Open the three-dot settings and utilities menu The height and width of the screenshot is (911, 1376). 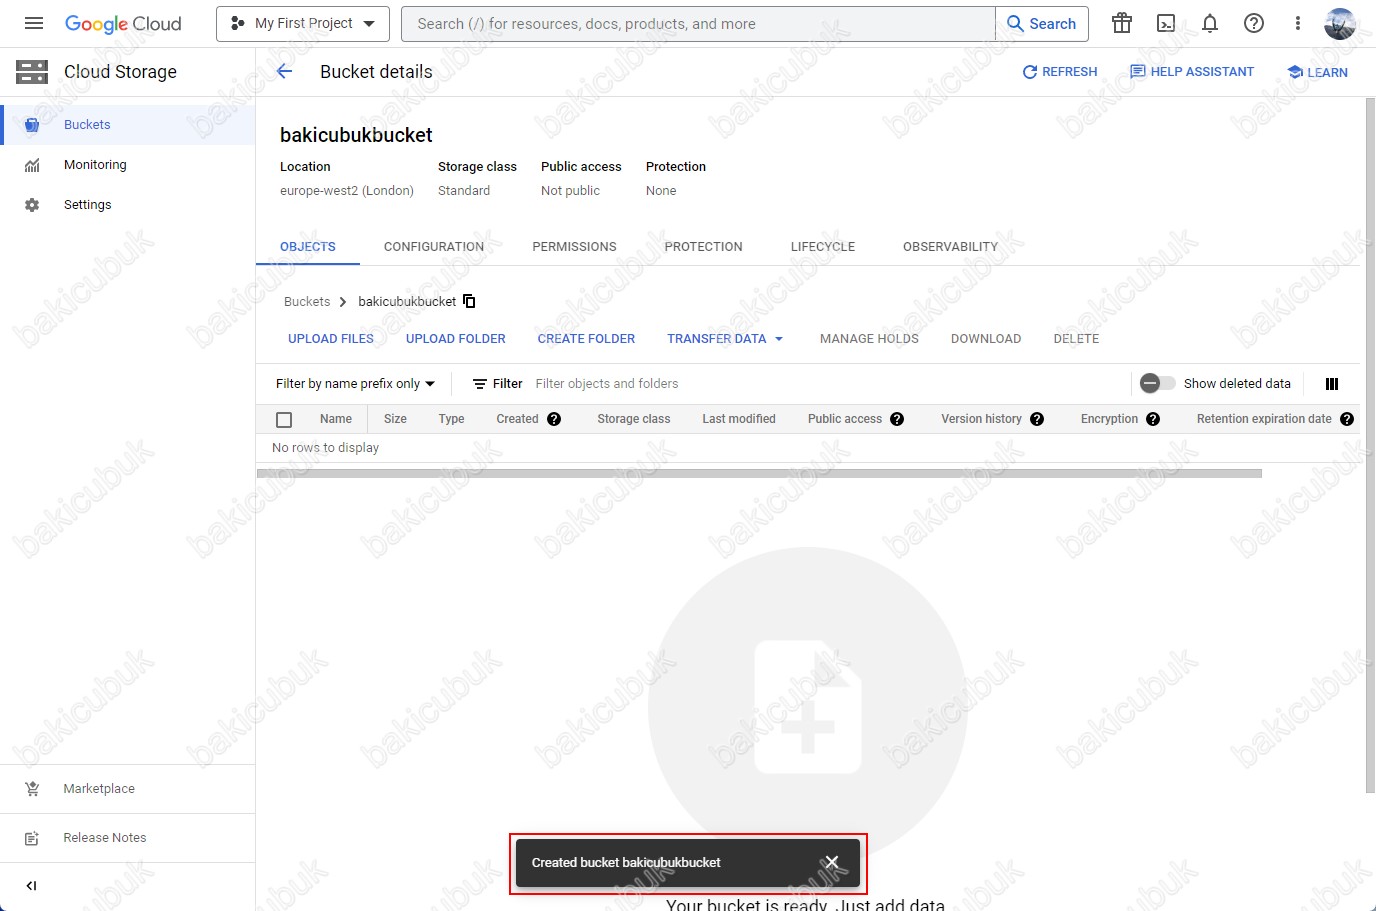pyautogui.click(x=1298, y=23)
